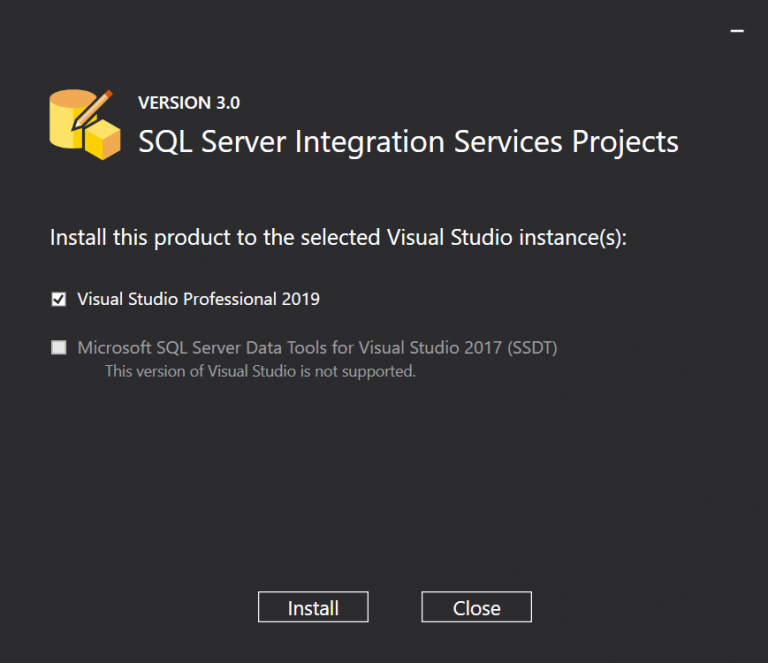
Task: Start installation with the Install button
Action: 313,607
